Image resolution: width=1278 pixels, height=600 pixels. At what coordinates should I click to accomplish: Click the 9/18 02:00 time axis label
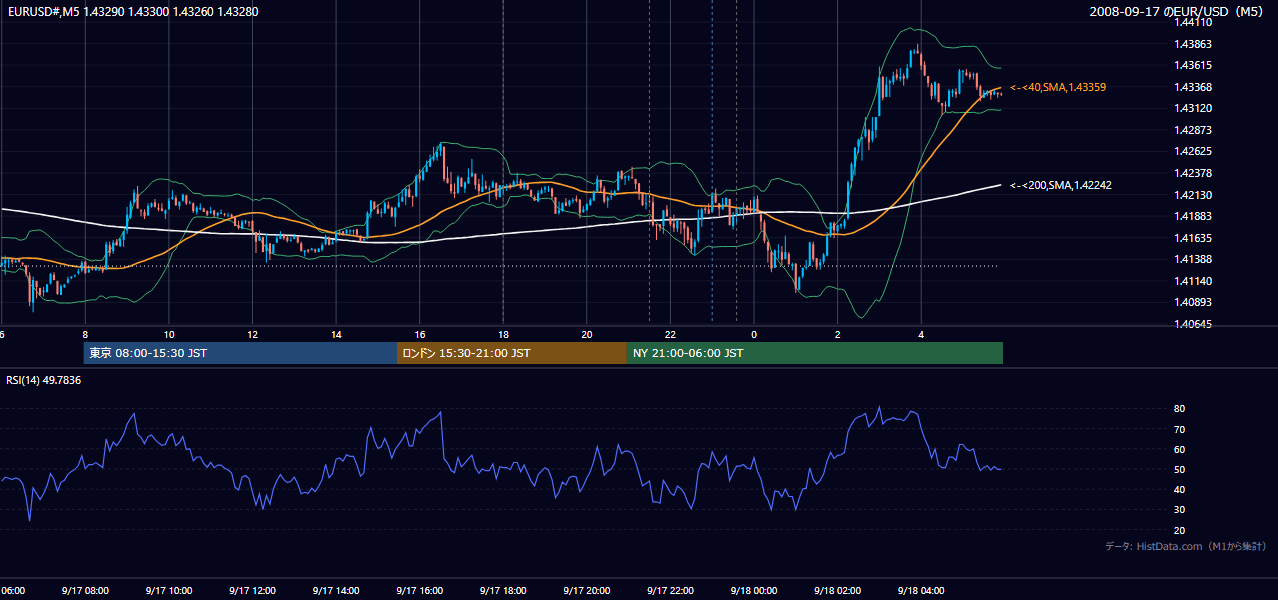[x=837, y=590]
